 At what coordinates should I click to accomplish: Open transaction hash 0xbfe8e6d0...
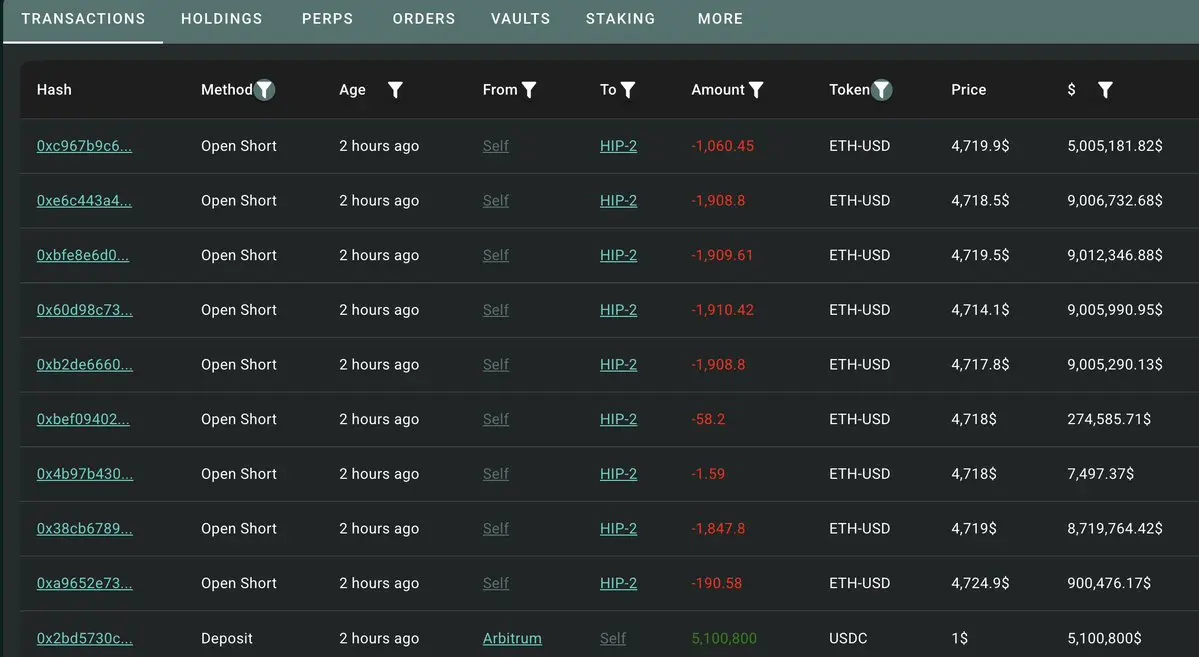click(x=83, y=255)
